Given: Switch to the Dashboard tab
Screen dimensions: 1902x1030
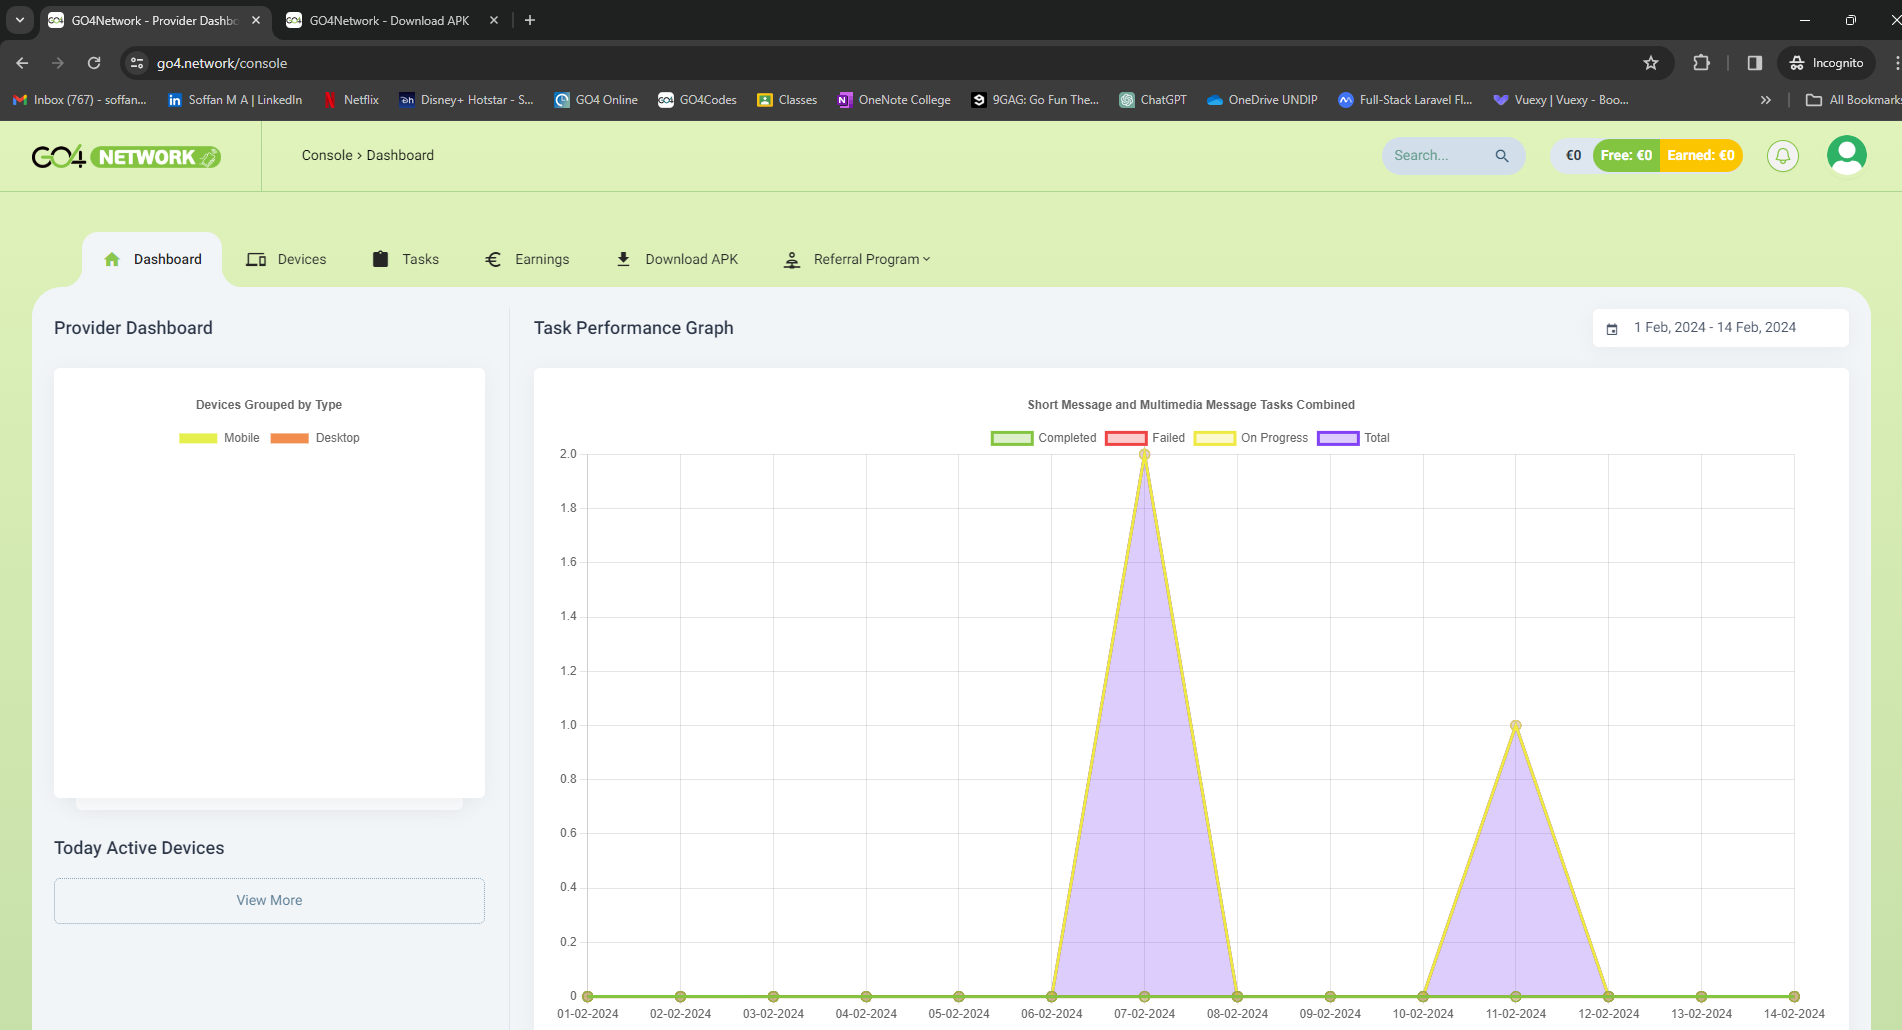Looking at the screenshot, I should pos(152,260).
